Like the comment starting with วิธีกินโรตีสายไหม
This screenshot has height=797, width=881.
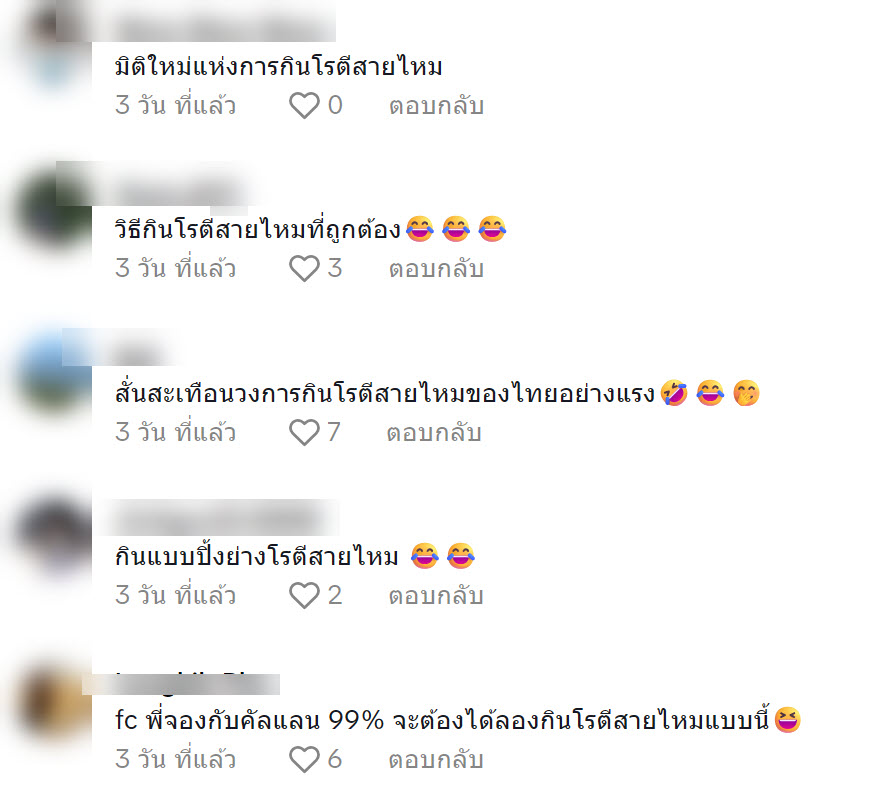click(304, 269)
